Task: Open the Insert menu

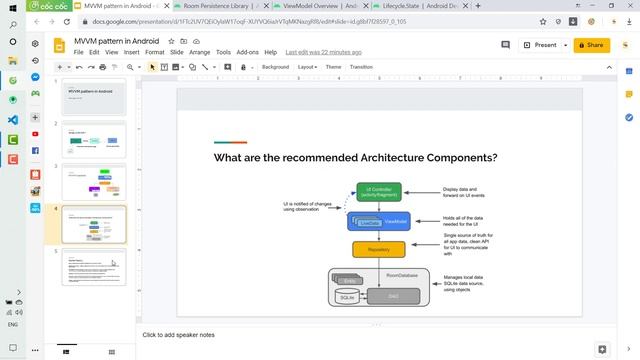Action: [x=131, y=52]
